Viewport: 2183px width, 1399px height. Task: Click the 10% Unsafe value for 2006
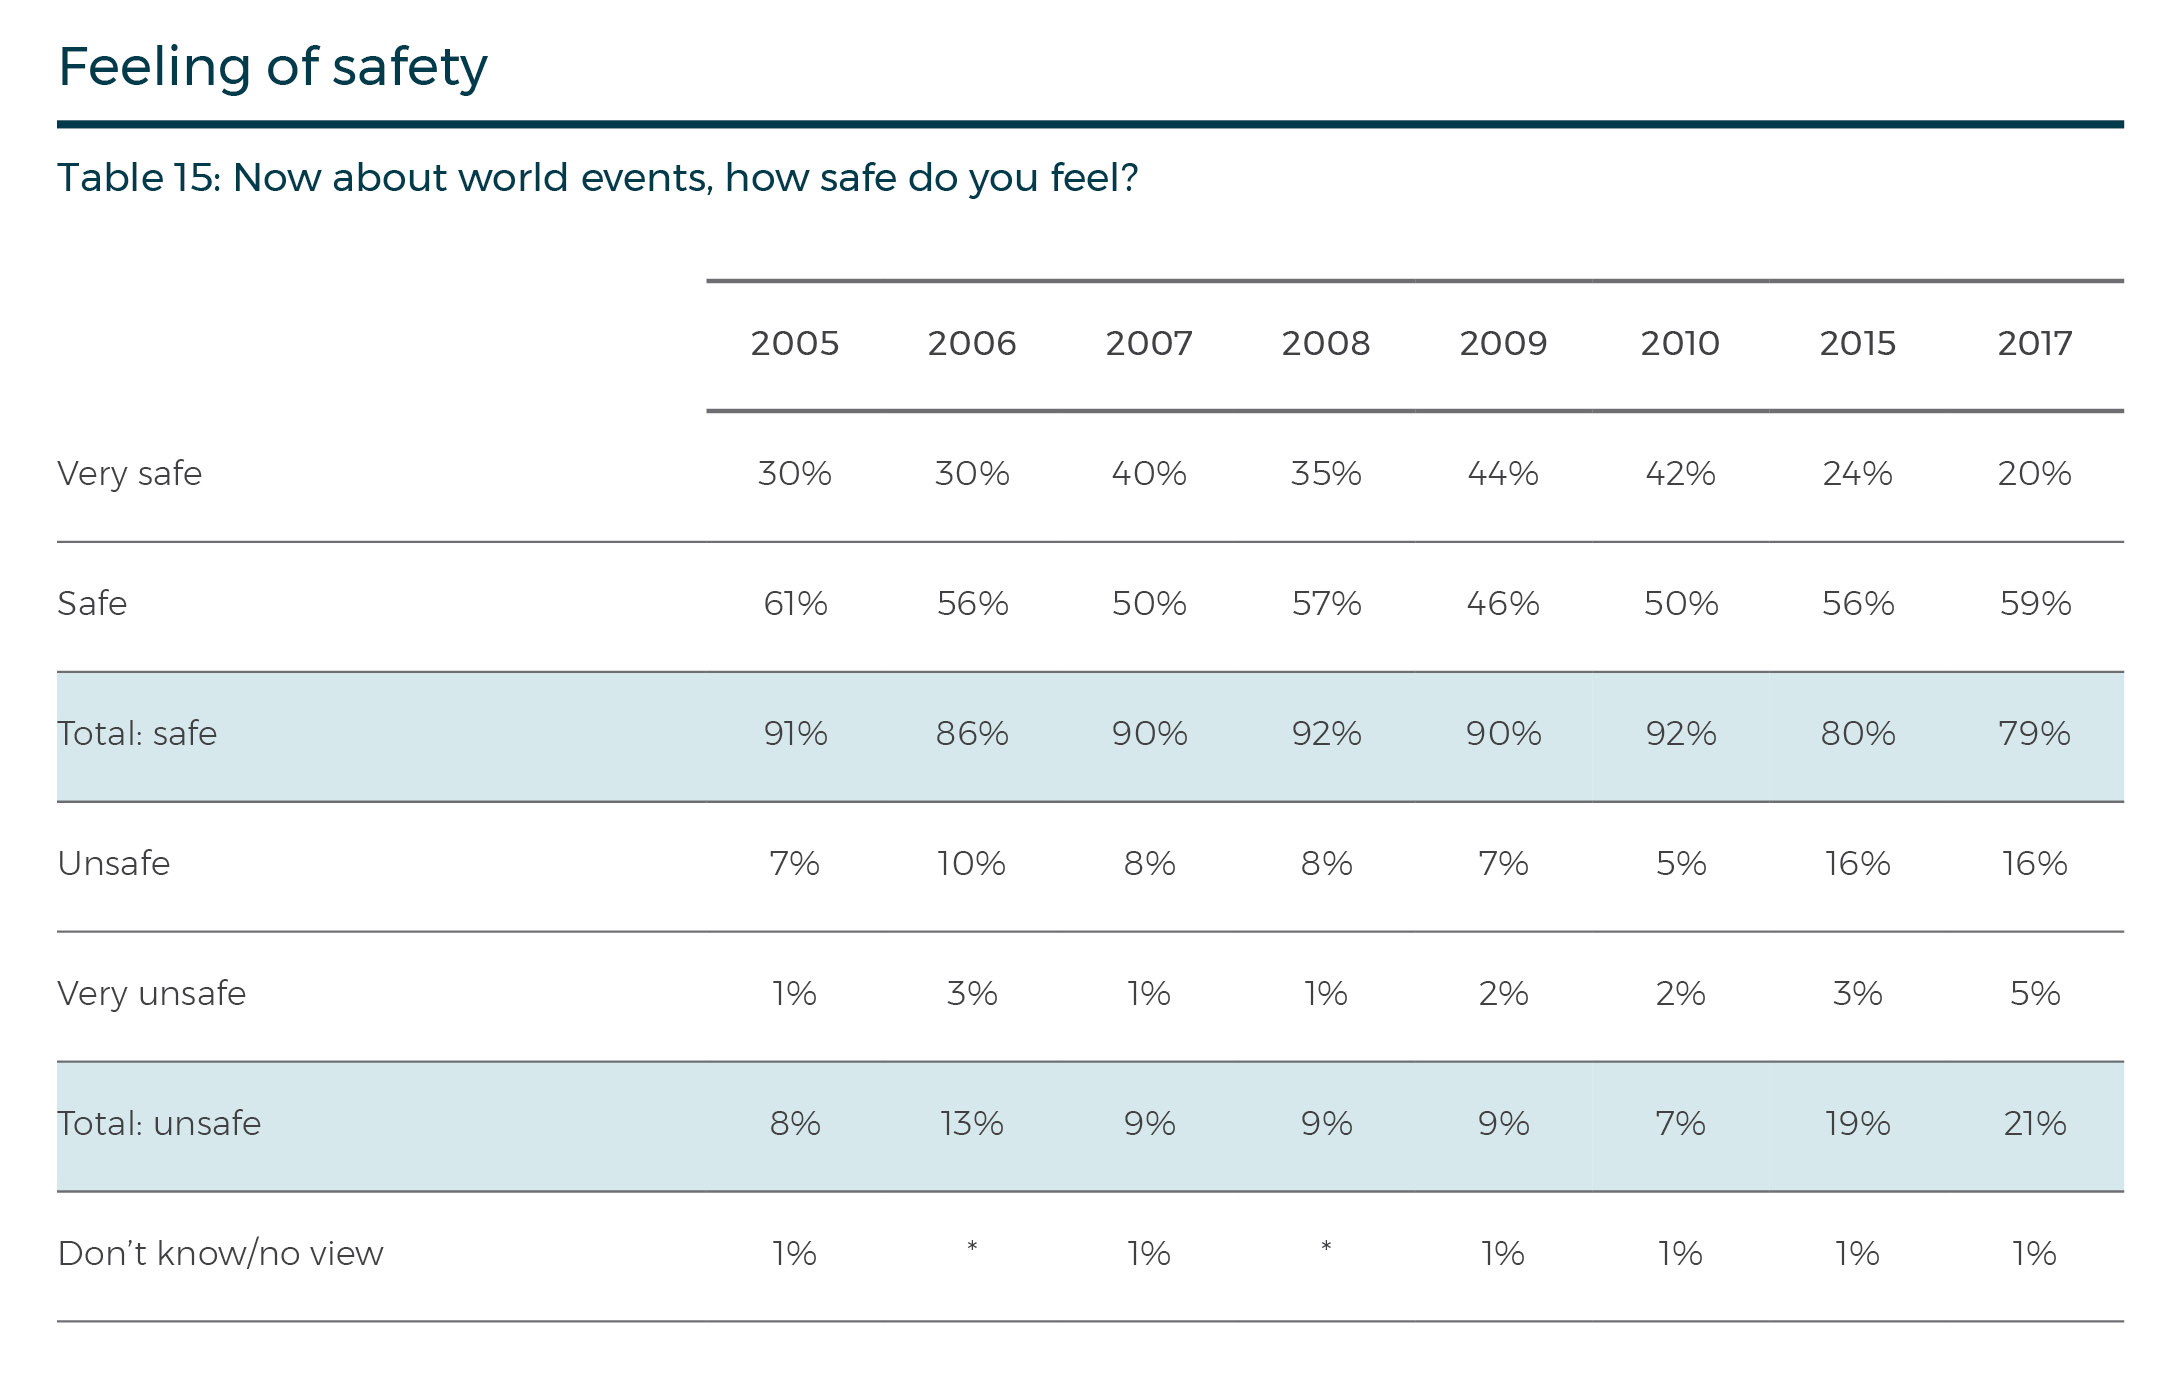pos(972,864)
